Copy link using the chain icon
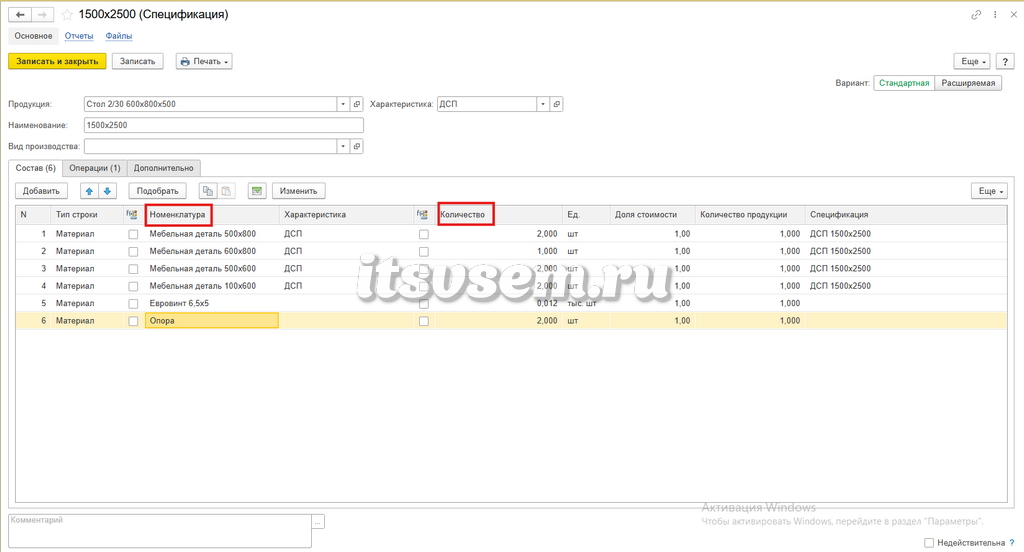 976,14
